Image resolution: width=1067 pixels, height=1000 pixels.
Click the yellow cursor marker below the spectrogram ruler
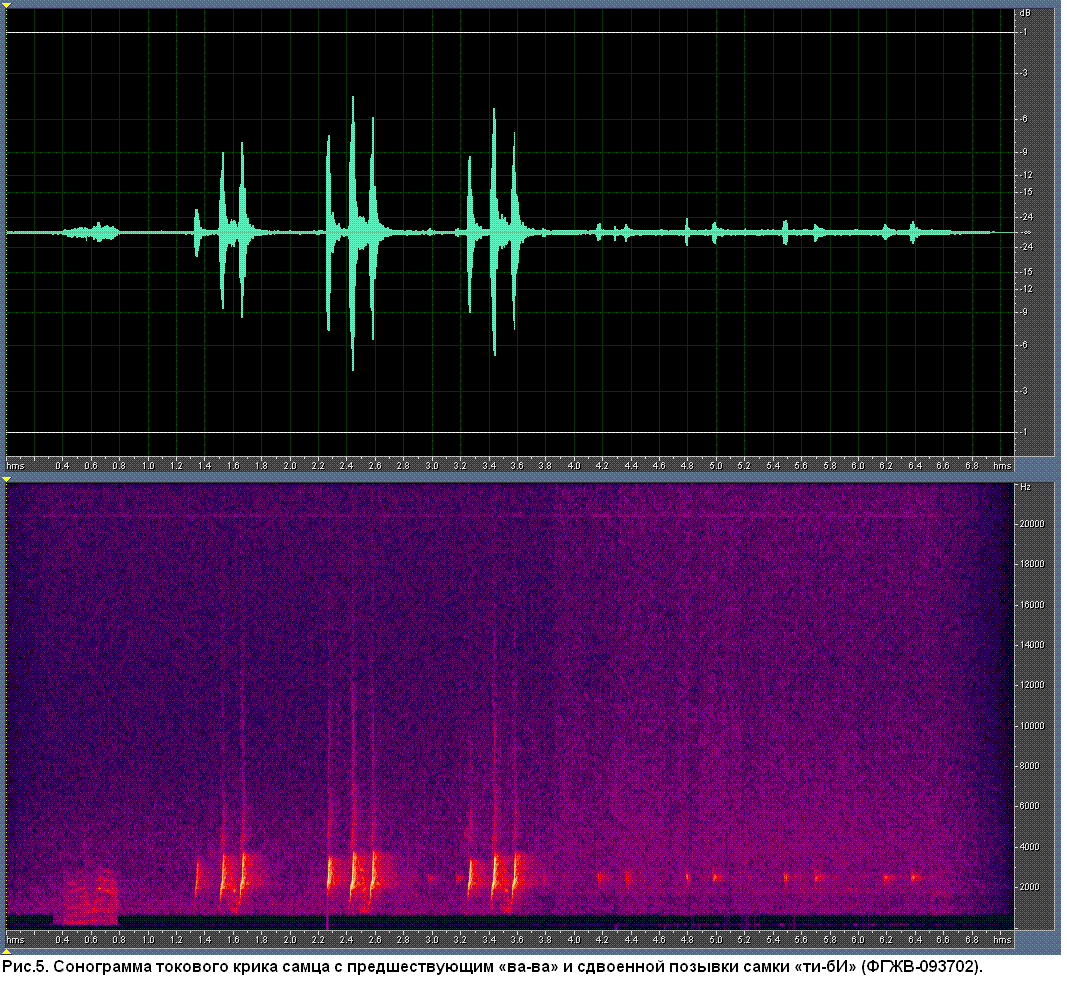(x=6, y=951)
